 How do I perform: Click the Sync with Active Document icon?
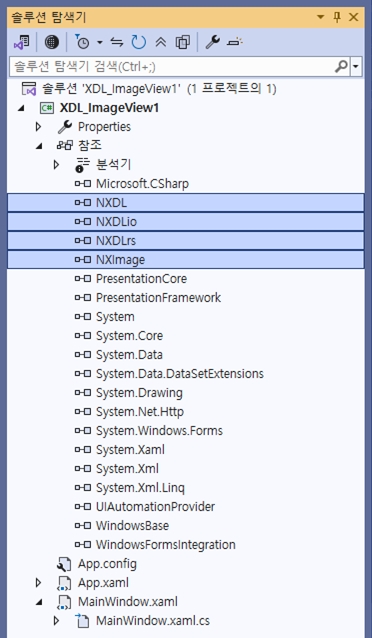pyautogui.click(x=117, y=42)
